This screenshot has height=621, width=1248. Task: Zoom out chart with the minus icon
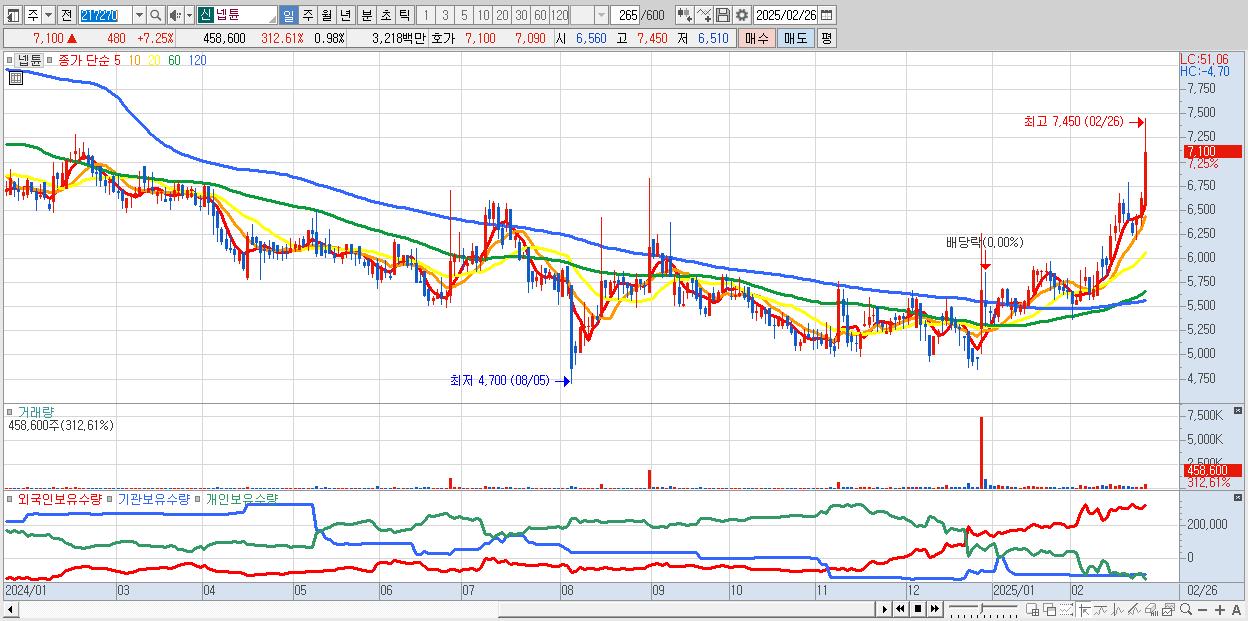coord(1202,610)
